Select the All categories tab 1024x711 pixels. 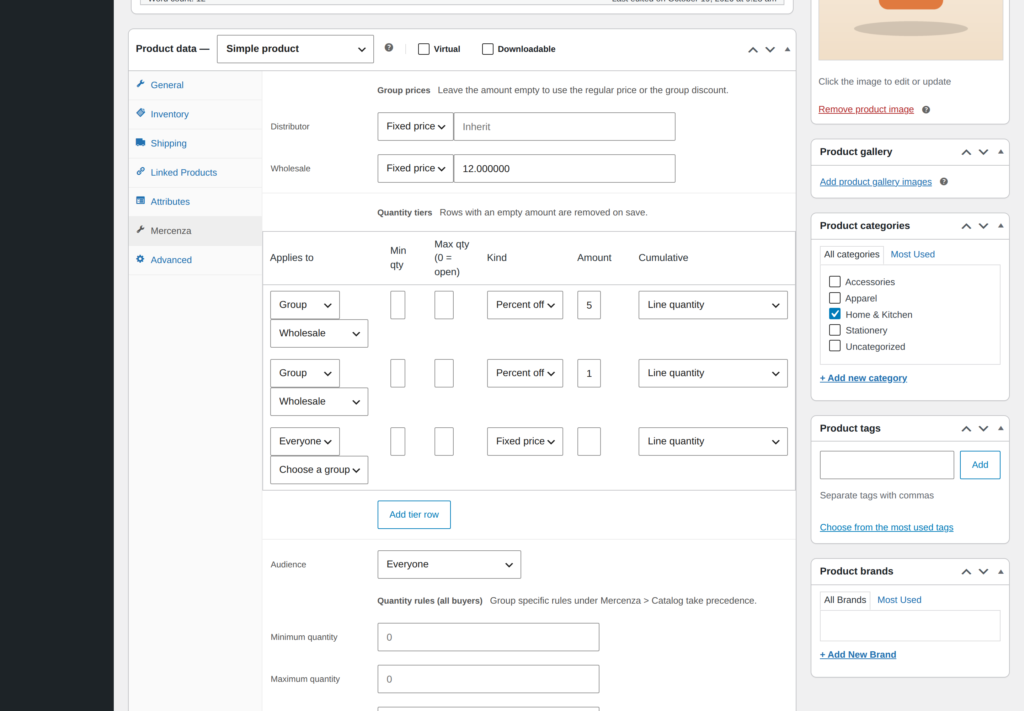pos(852,254)
